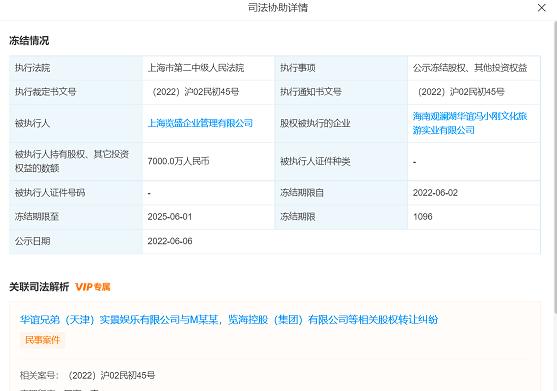Select freeze end date 2025-06-01
The height and width of the screenshot is (391, 557).
pyautogui.click(x=170, y=217)
